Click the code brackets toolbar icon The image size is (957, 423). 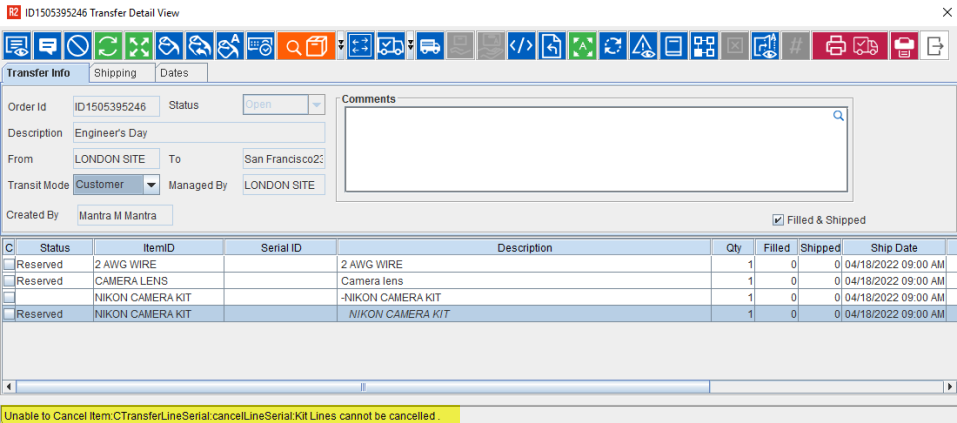[521, 45]
